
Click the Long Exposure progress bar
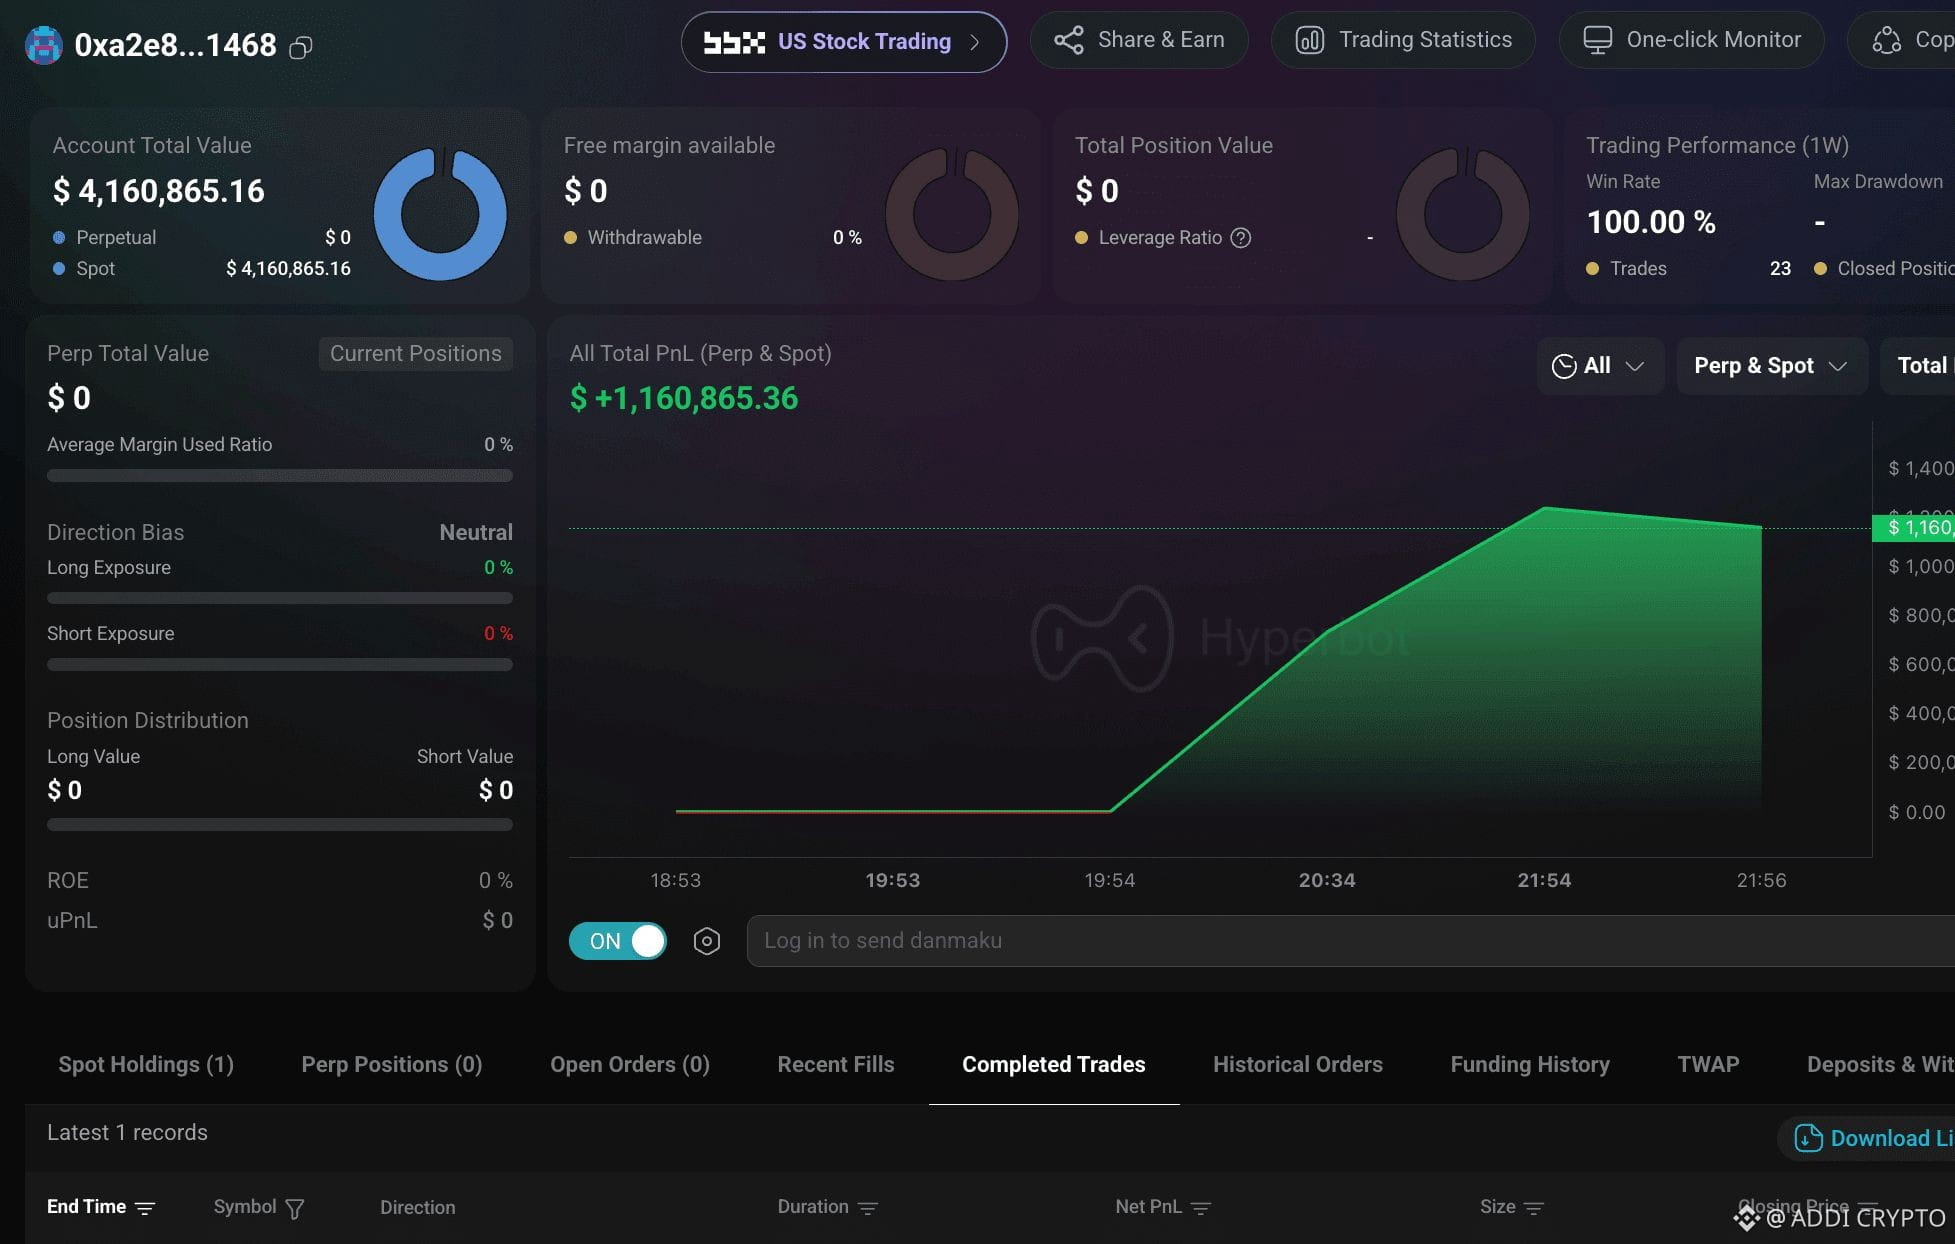point(280,598)
